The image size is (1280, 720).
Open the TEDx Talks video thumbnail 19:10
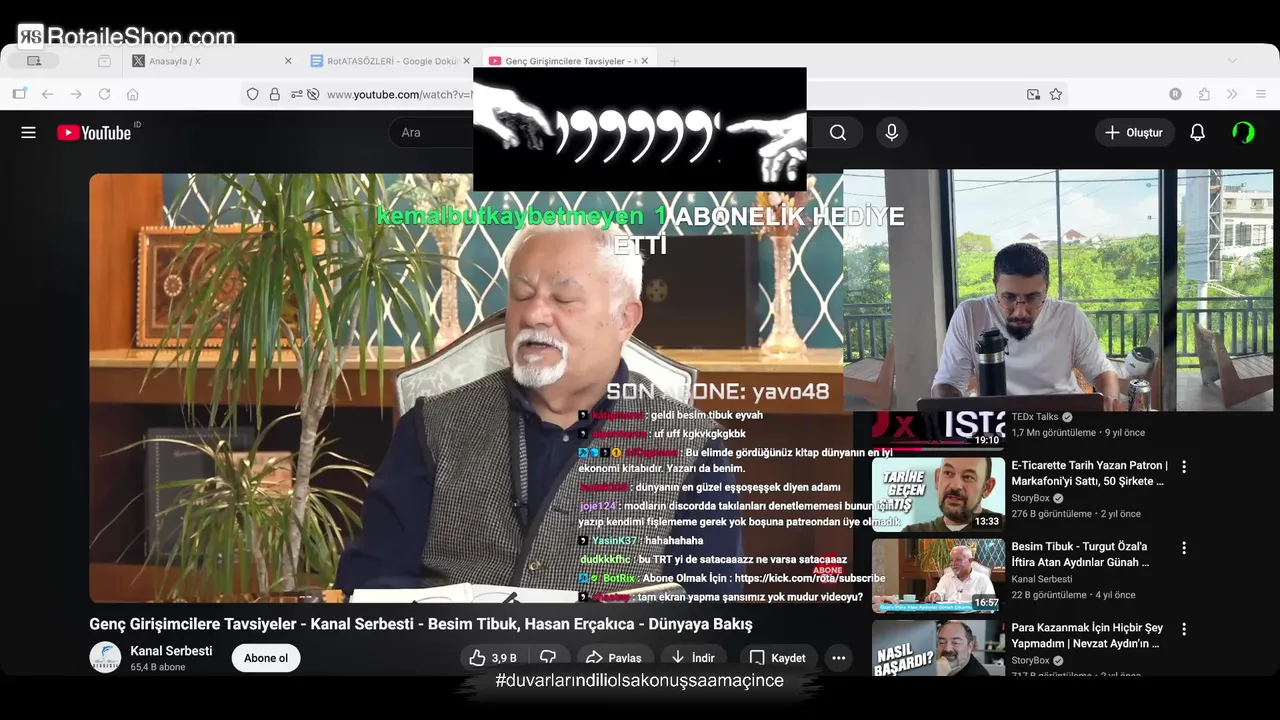tap(938, 430)
